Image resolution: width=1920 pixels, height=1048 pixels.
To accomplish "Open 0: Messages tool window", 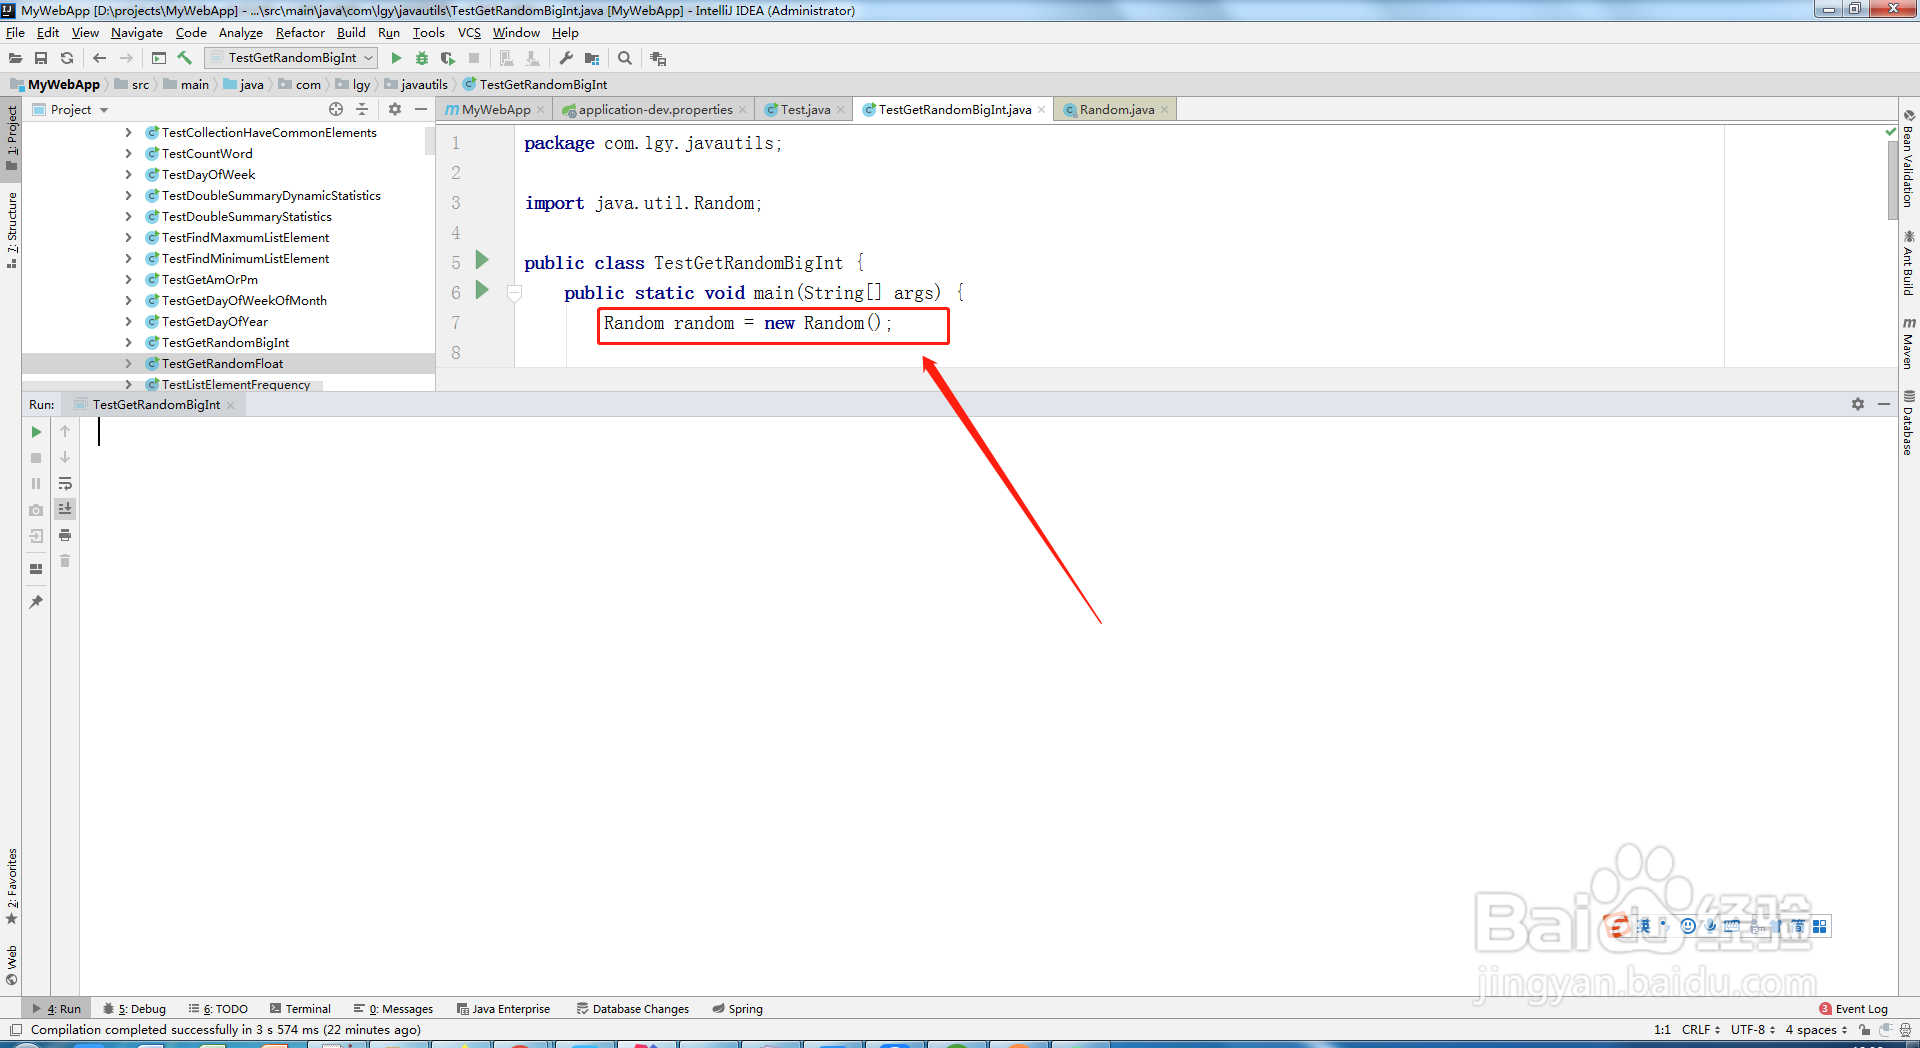I will coord(393,1009).
